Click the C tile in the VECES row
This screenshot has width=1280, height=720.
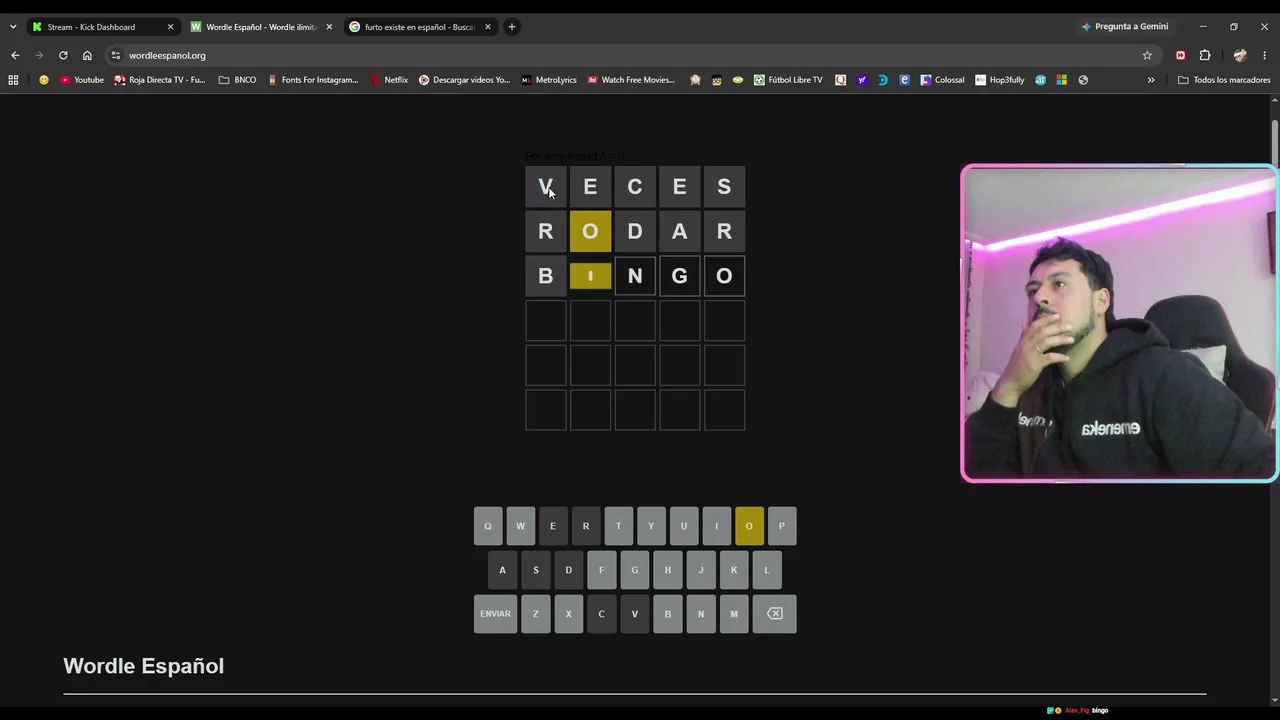click(635, 187)
